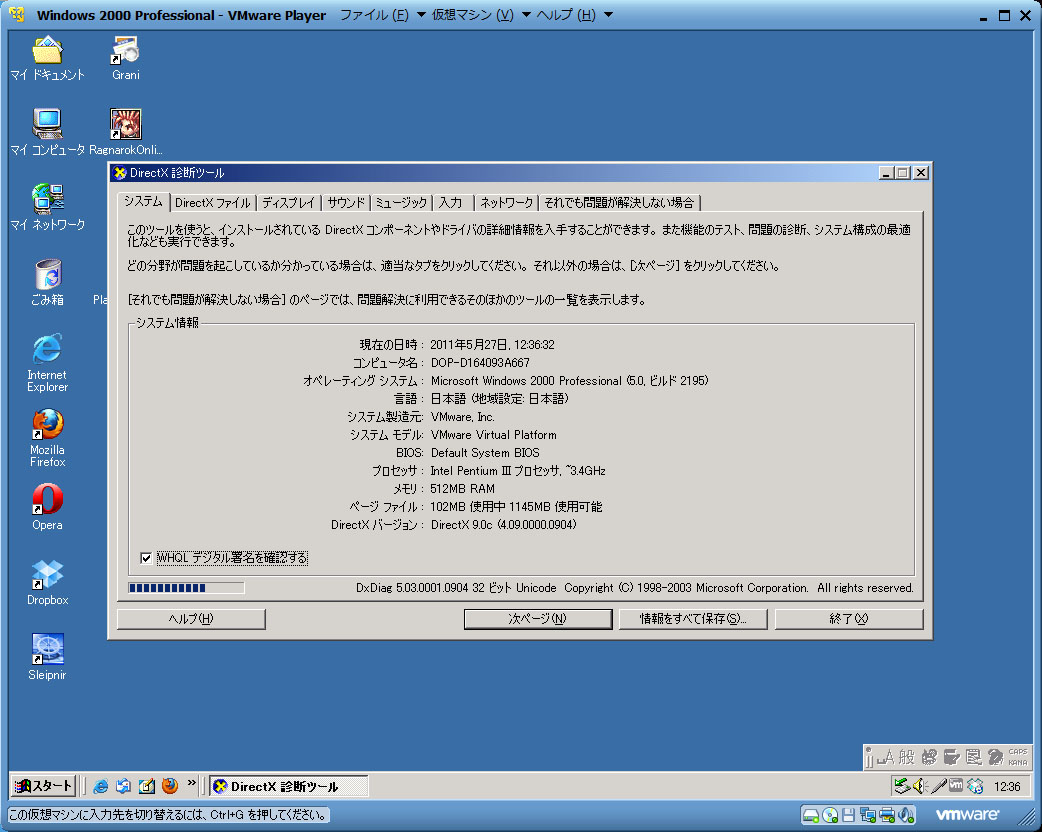Select the Sleipnir desktop shortcut
Viewport: 1042px width, 832px height.
47,657
